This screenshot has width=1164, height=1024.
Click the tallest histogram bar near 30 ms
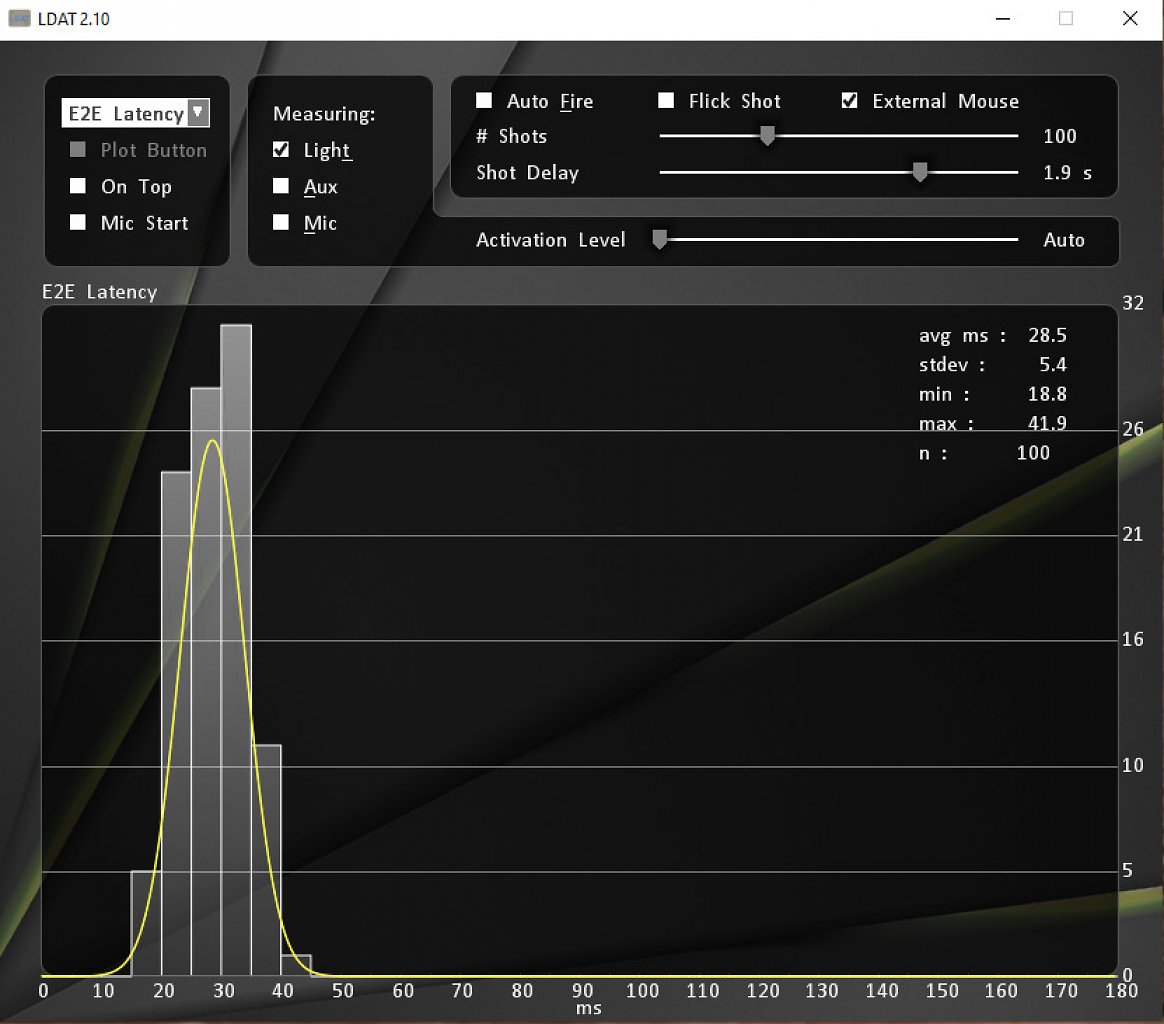click(236, 650)
